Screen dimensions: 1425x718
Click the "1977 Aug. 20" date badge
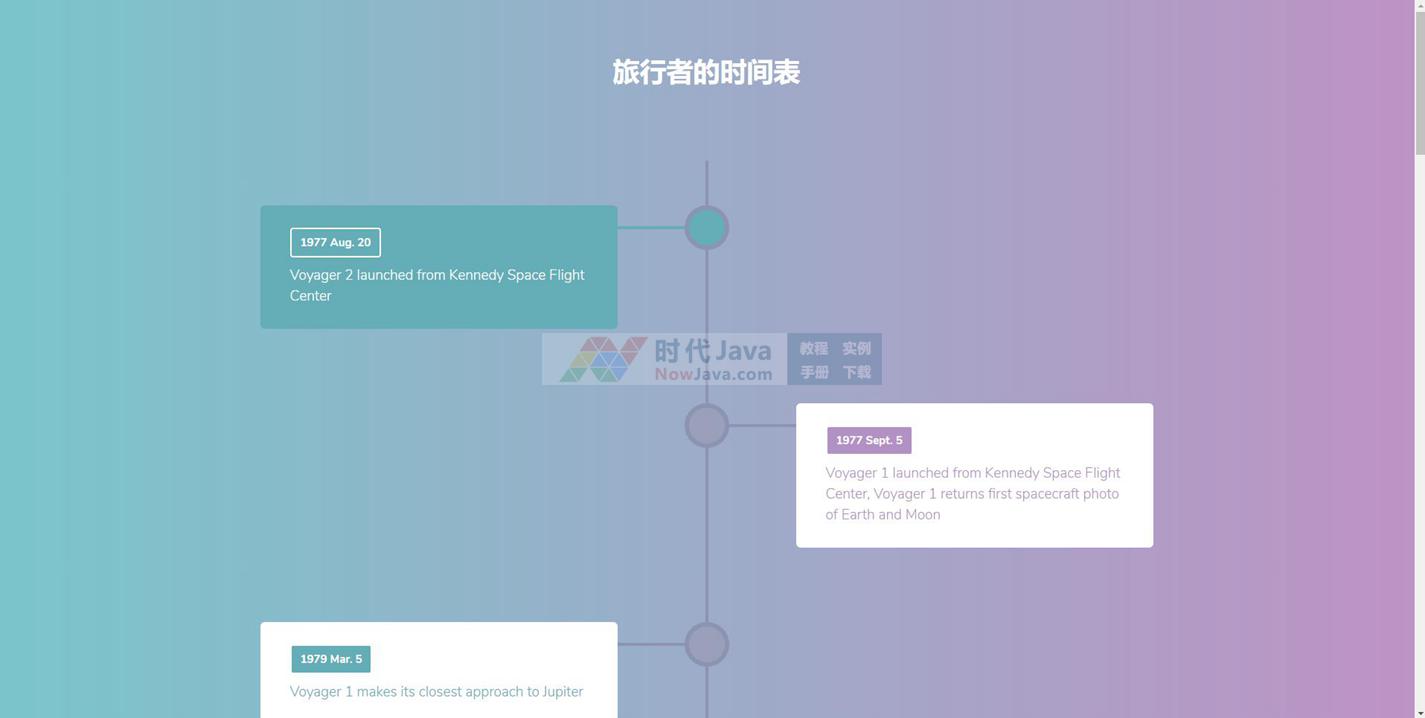click(335, 242)
